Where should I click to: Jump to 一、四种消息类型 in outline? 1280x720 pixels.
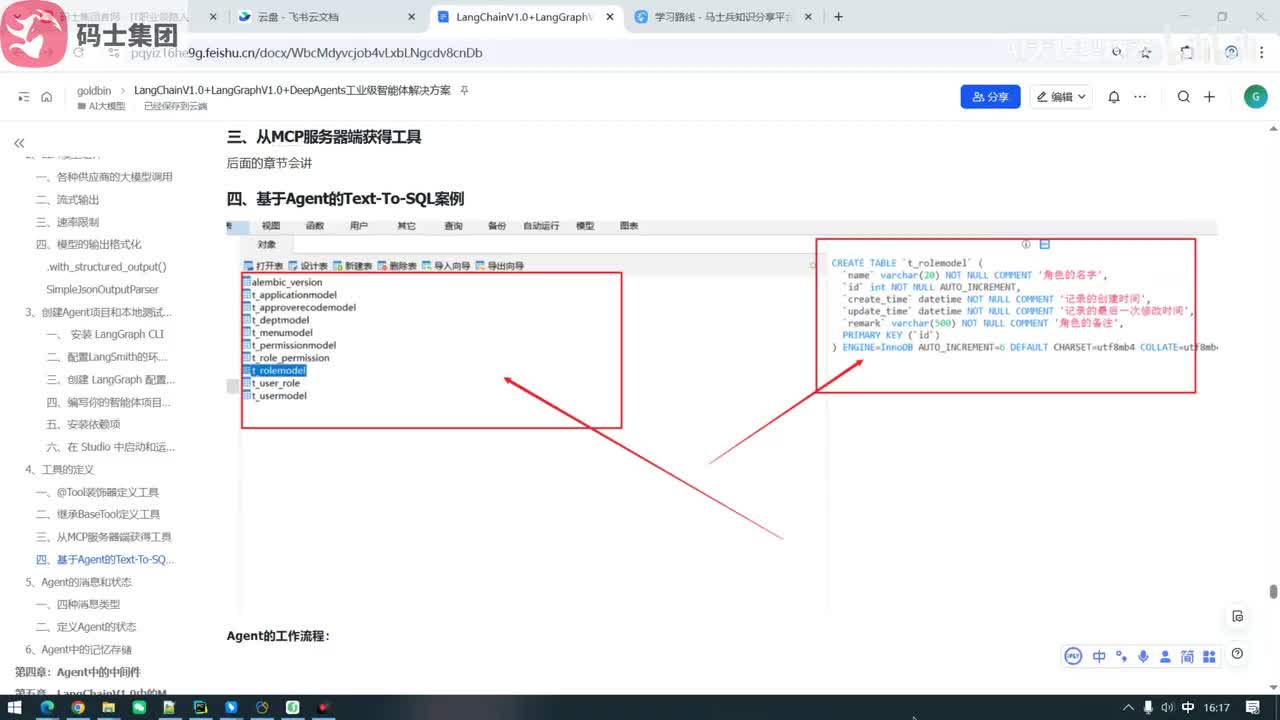(77, 604)
